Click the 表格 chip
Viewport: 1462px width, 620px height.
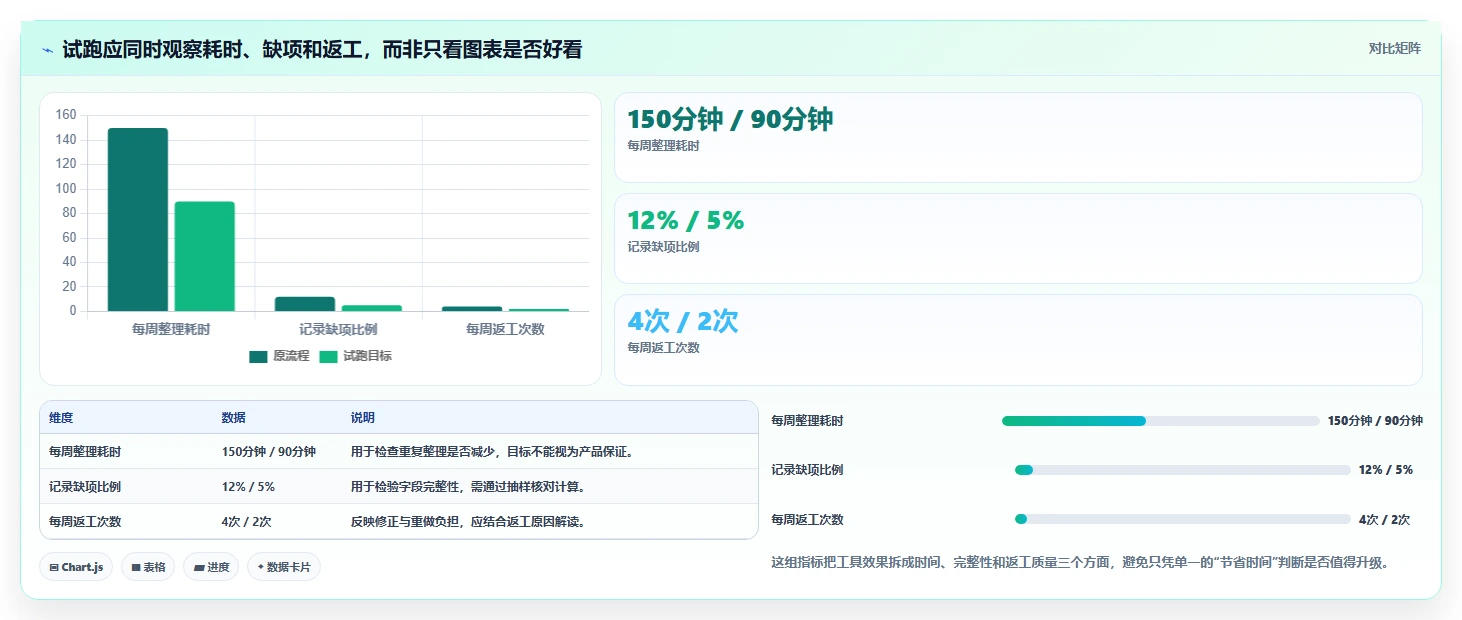148,567
